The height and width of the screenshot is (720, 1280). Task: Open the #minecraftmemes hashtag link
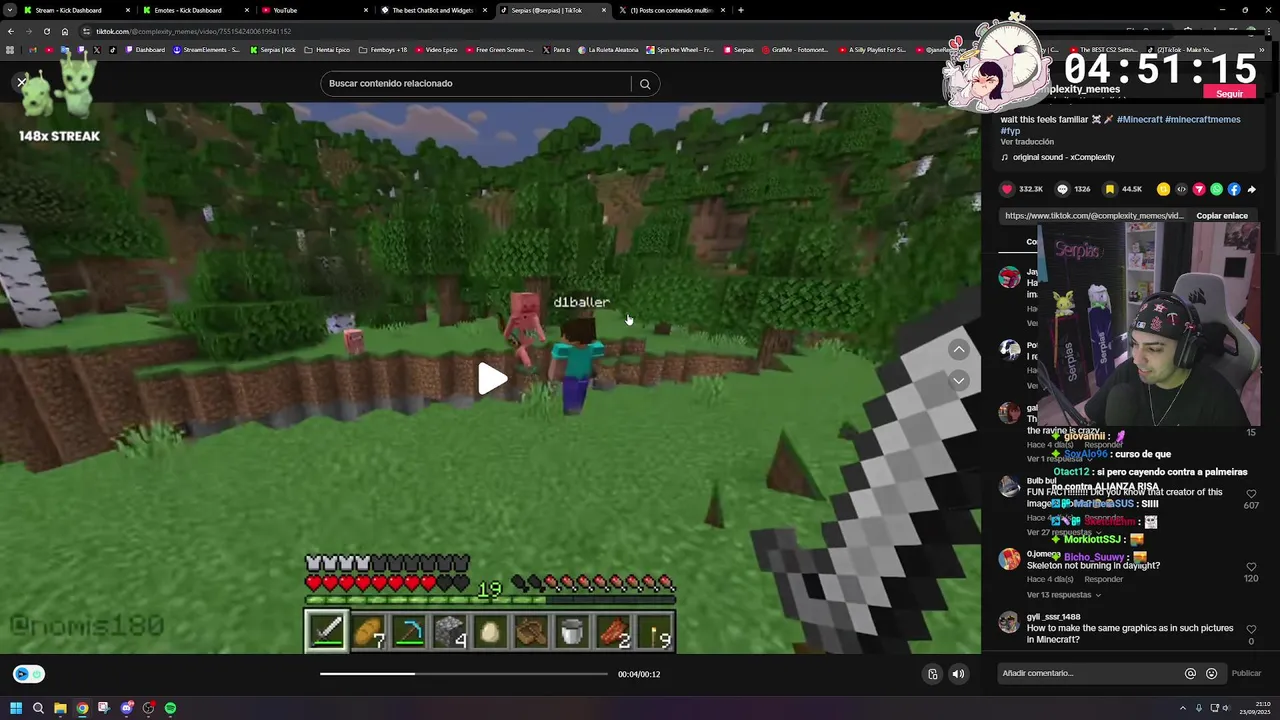click(1202, 119)
